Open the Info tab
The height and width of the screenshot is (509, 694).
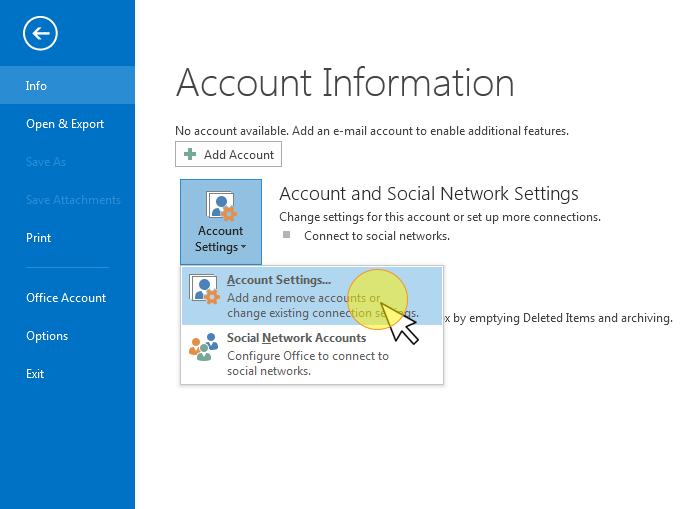67,85
